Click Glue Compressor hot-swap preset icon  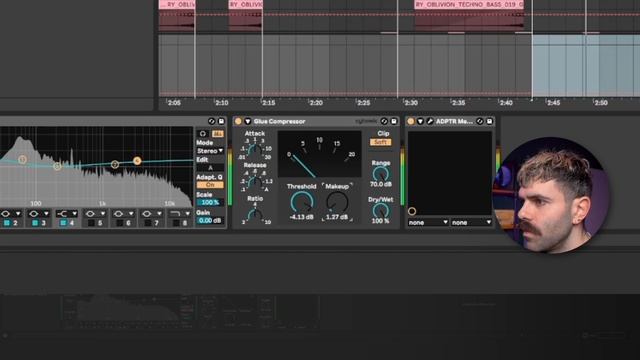click(384, 121)
